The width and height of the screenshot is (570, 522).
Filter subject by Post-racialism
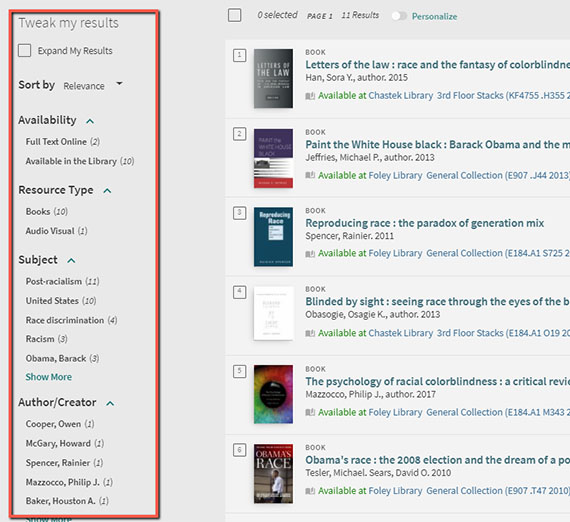click(62, 281)
